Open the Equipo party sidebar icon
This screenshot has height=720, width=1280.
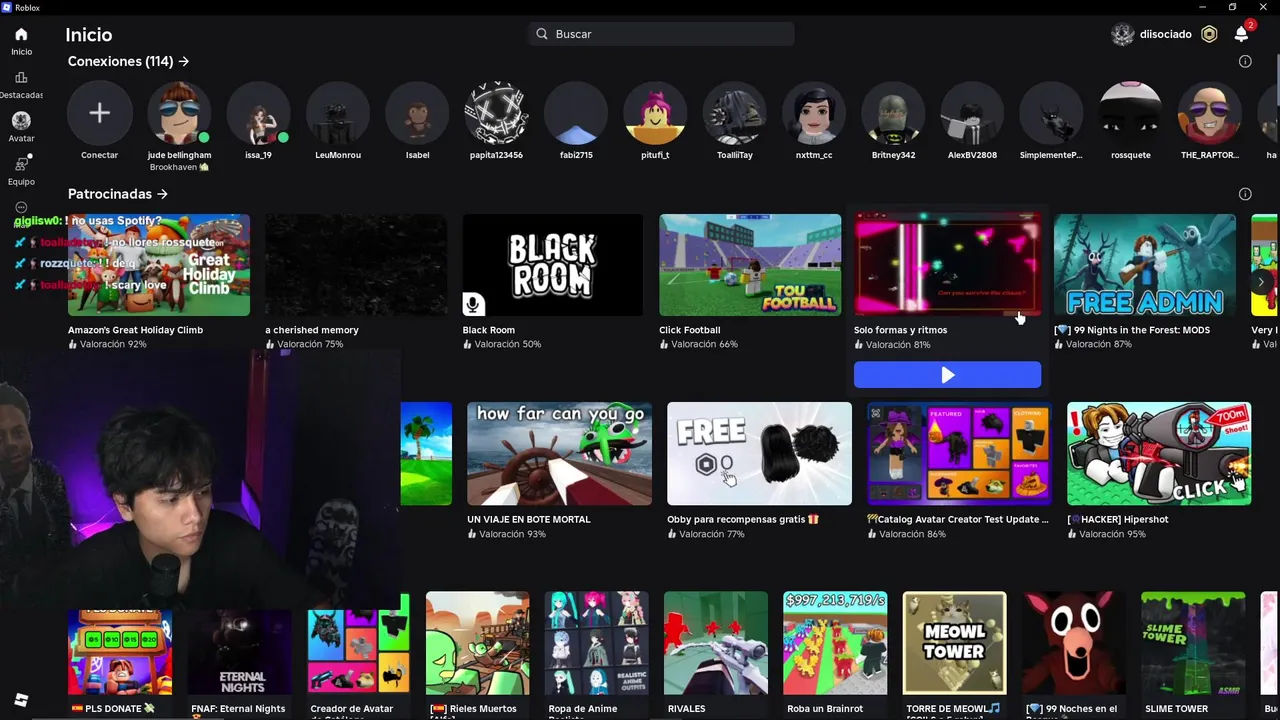[21, 164]
